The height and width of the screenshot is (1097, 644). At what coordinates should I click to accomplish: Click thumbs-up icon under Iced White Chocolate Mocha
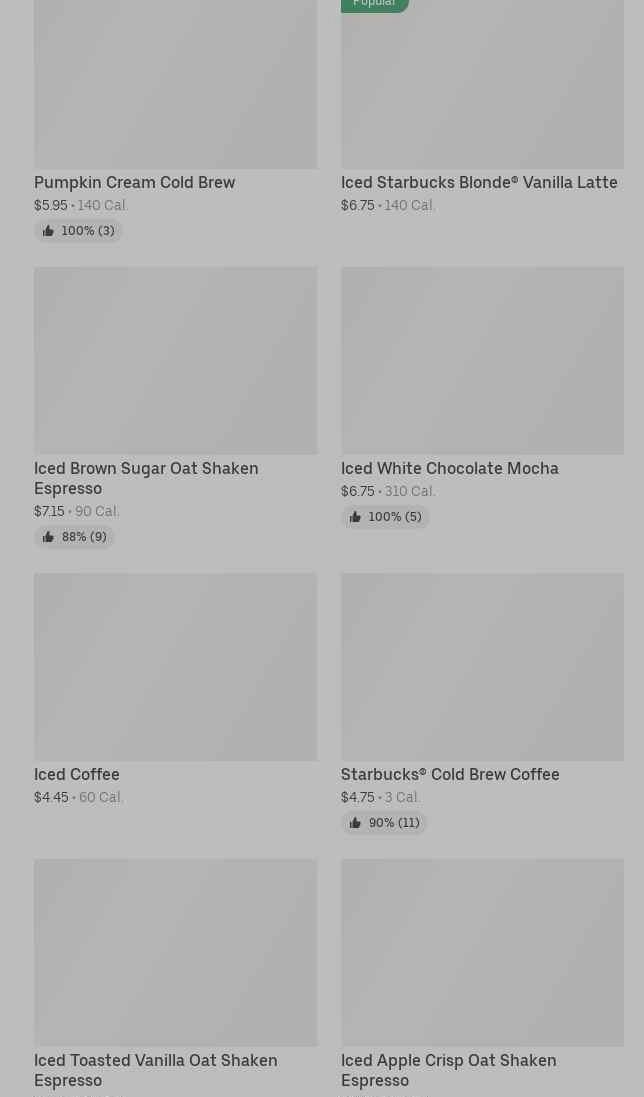click(x=355, y=517)
